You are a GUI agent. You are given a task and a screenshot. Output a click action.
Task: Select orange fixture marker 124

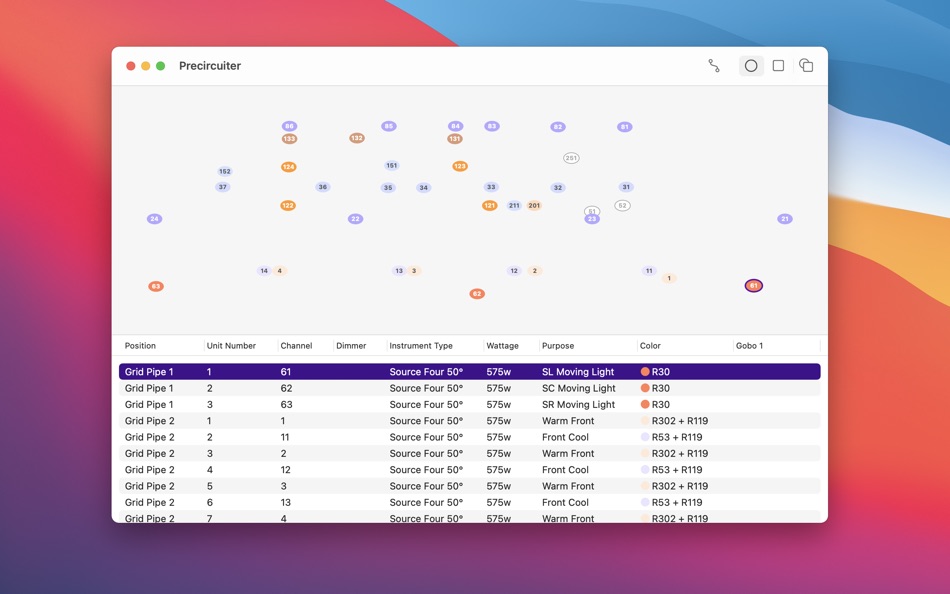point(288,167)
